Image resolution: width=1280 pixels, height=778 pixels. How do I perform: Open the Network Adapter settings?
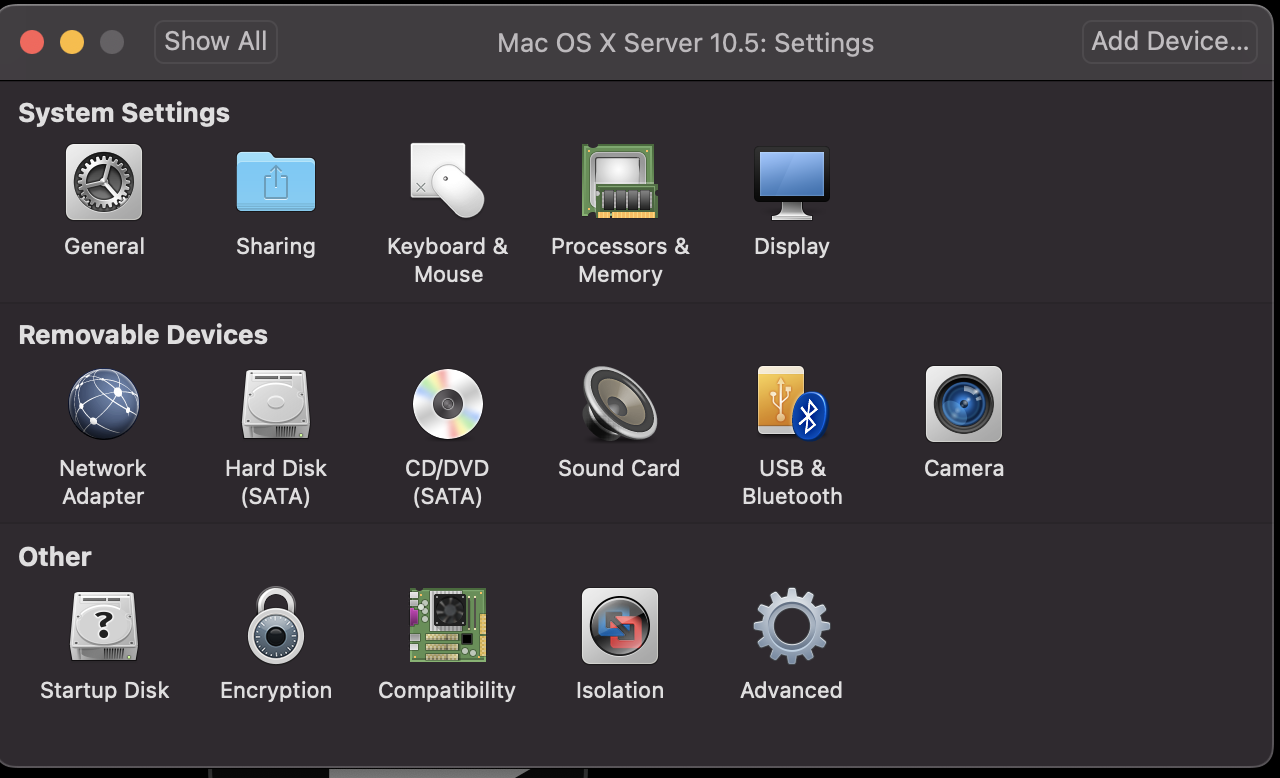(x=104, y=404)
